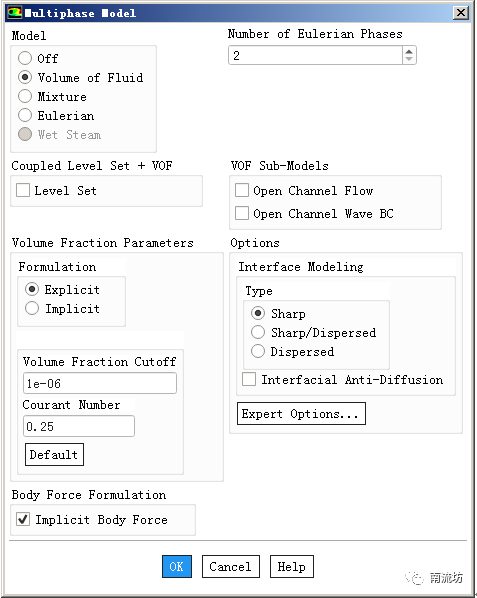Increase the number of Eulerian phases
Viewport: 477px width, 598px height.
409,51
